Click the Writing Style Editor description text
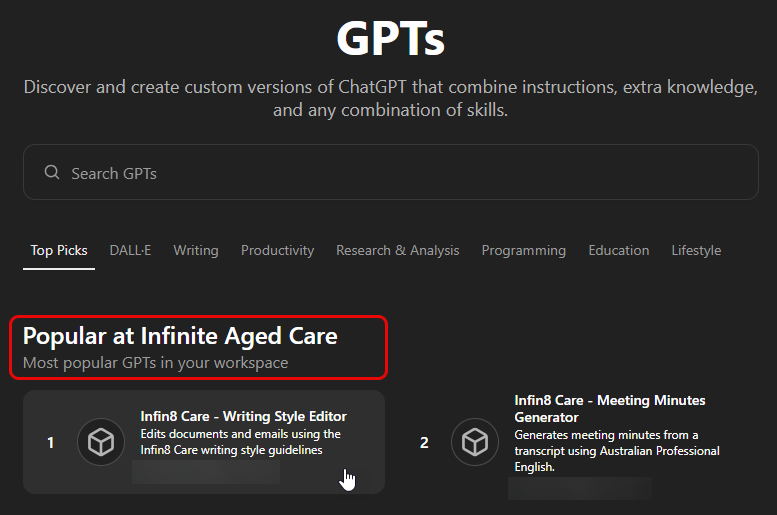Viewport: 777px width, 515px height. (x=240, y=442)
